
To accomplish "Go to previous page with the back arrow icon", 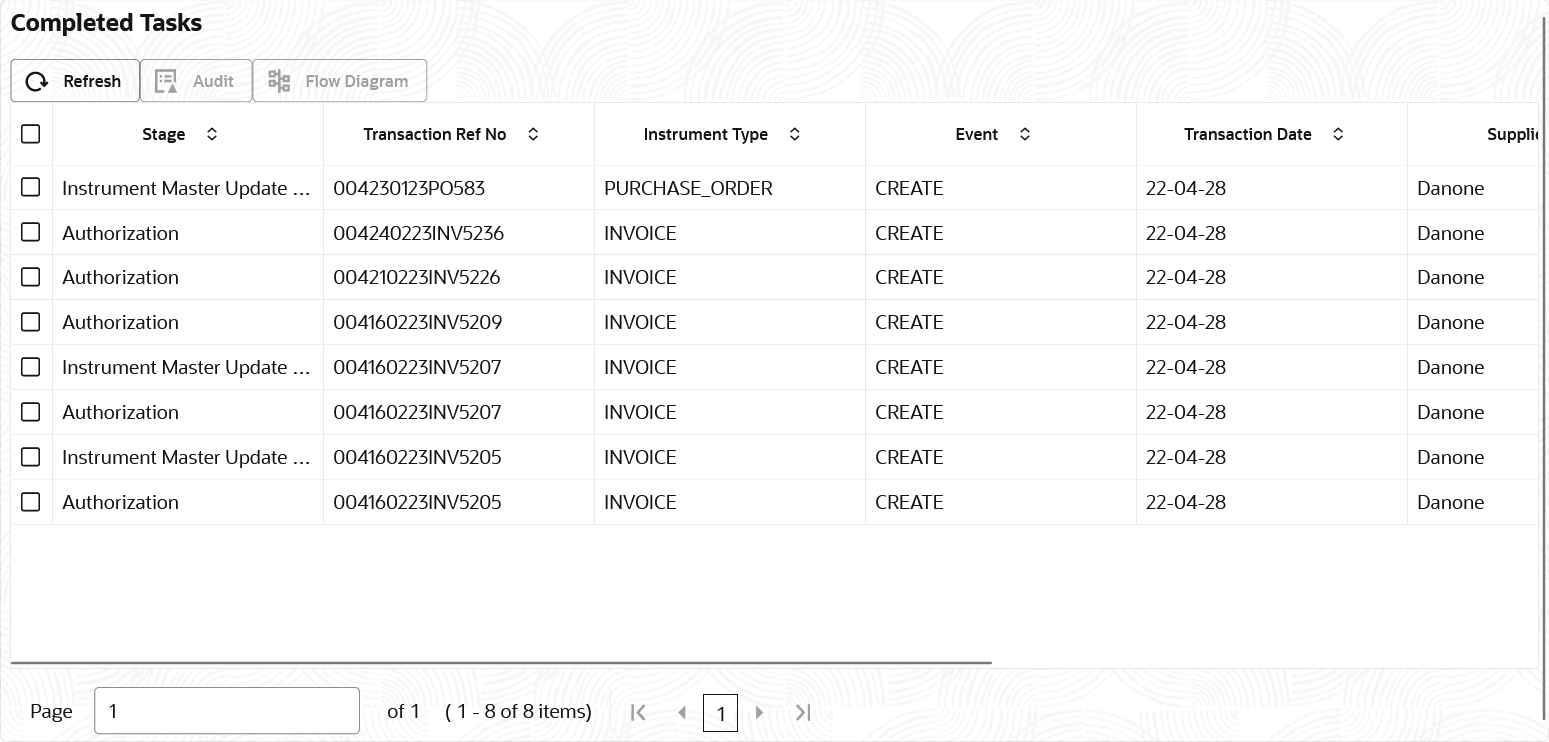I will click(681, 712).
